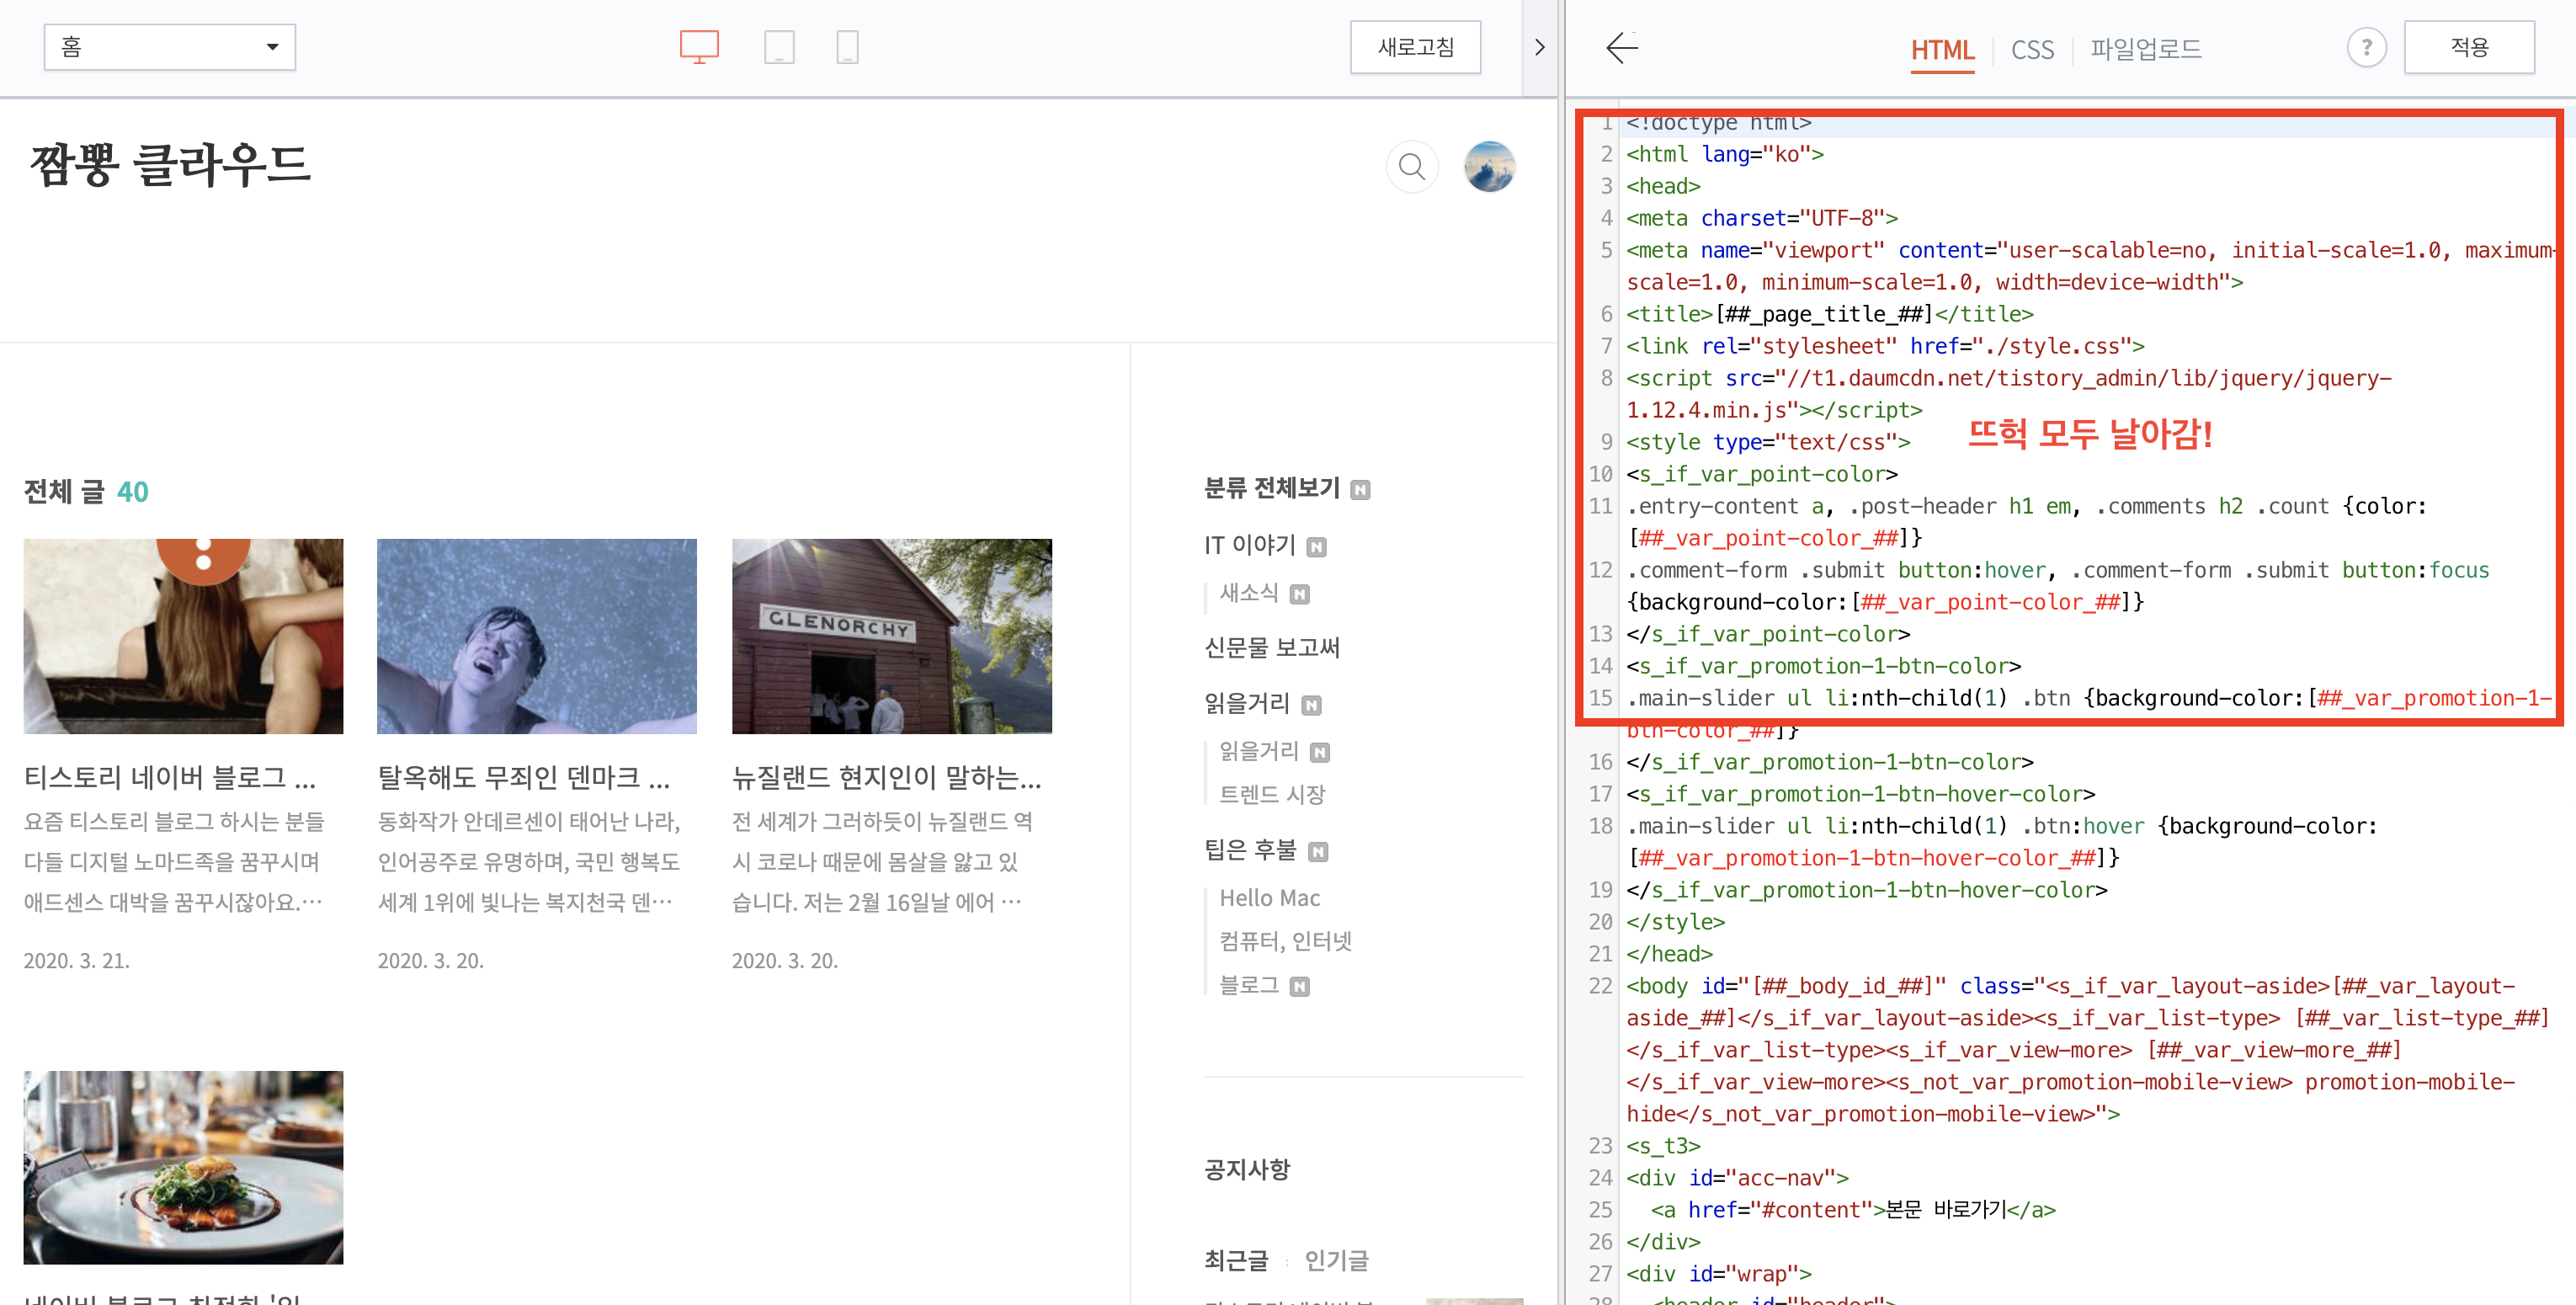2576x1305 pixels.
Task: Click excerpt 요즘 티스토리 블로그 하시는 분들
Action: click(174, 821)
